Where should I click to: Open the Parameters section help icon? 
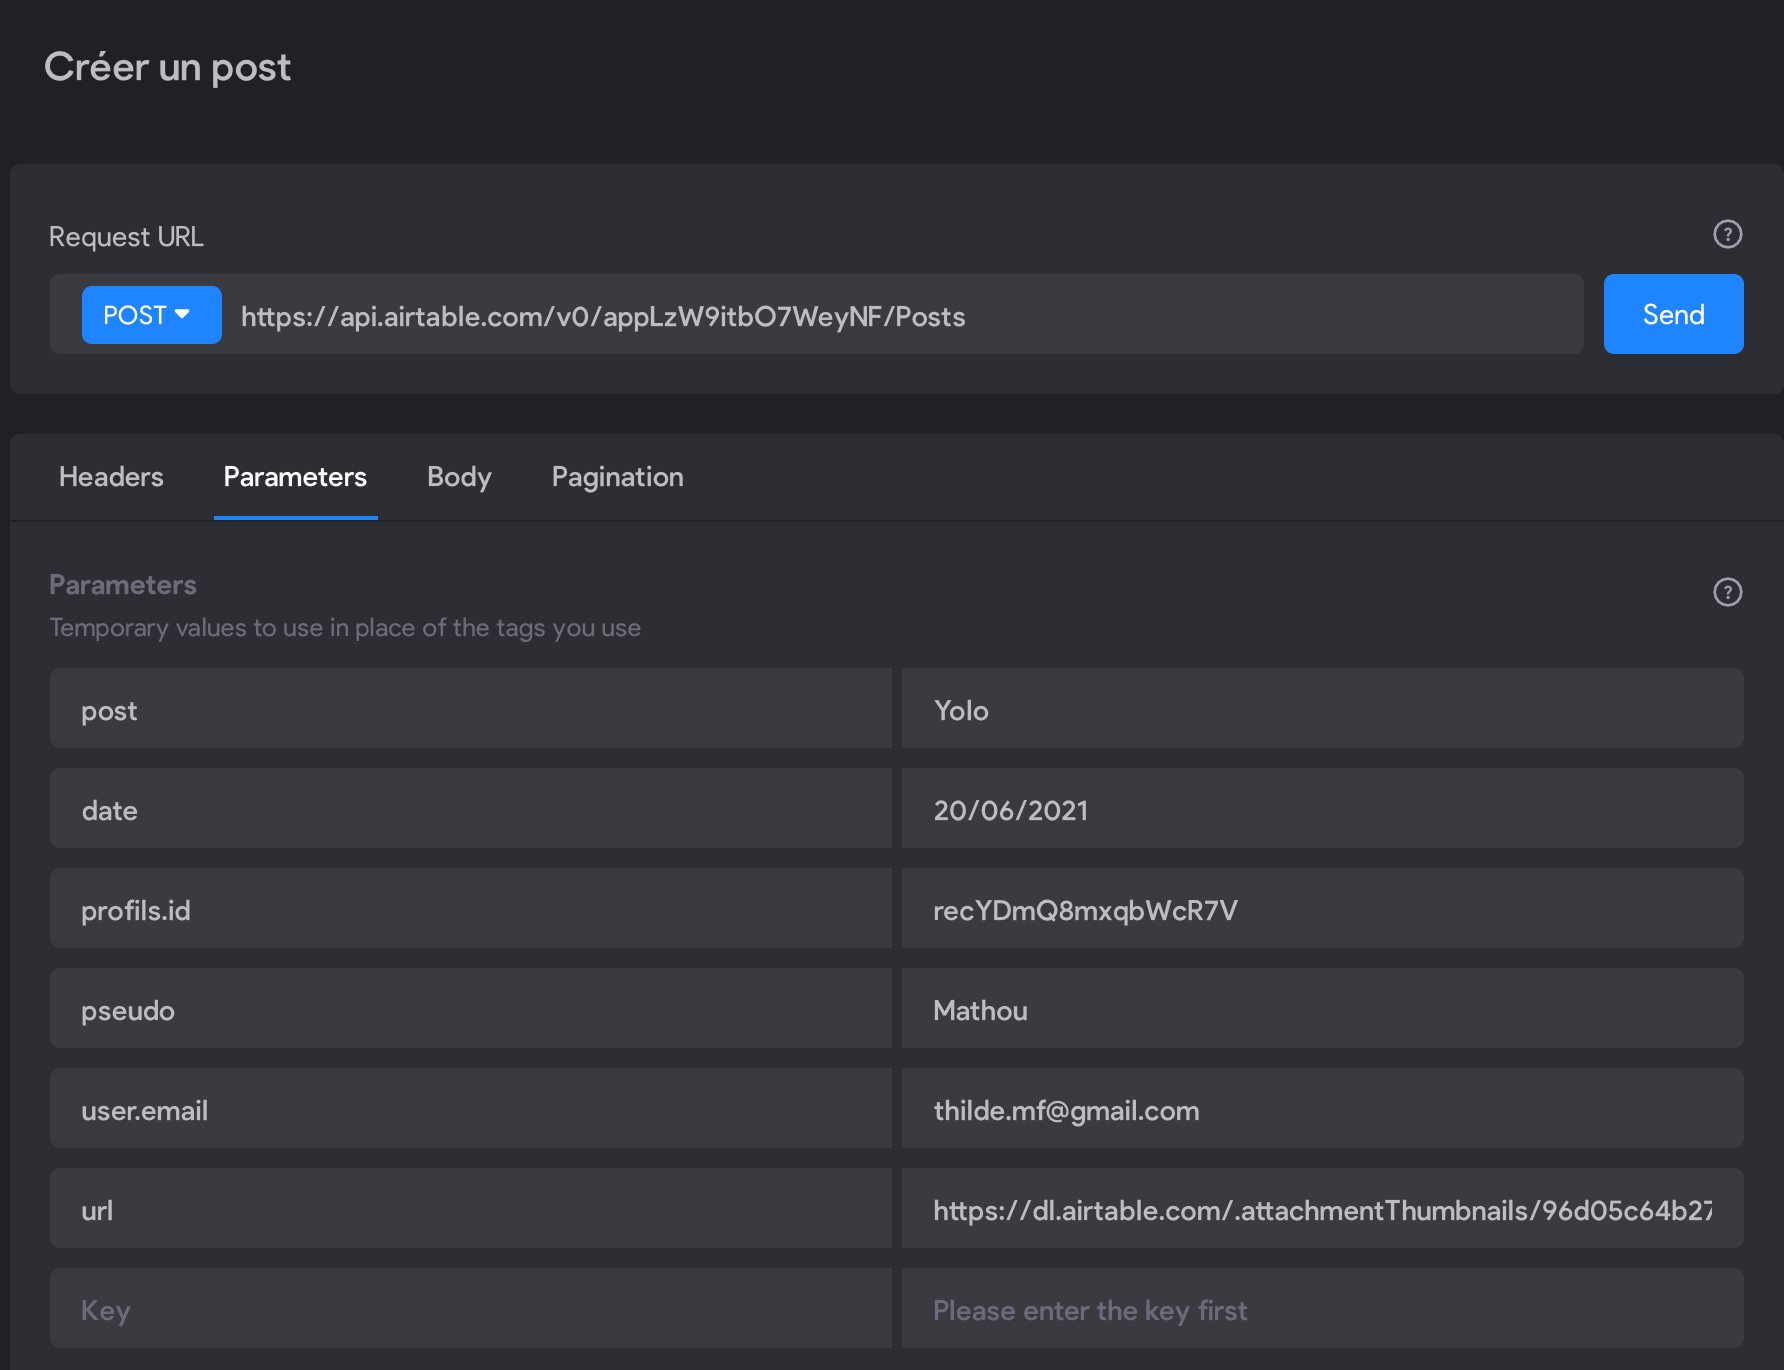coord(1727,592)
